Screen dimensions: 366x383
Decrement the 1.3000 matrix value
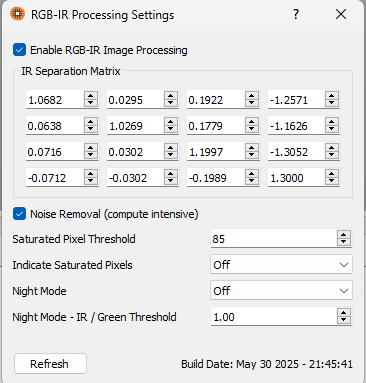[x=331, y=181]
